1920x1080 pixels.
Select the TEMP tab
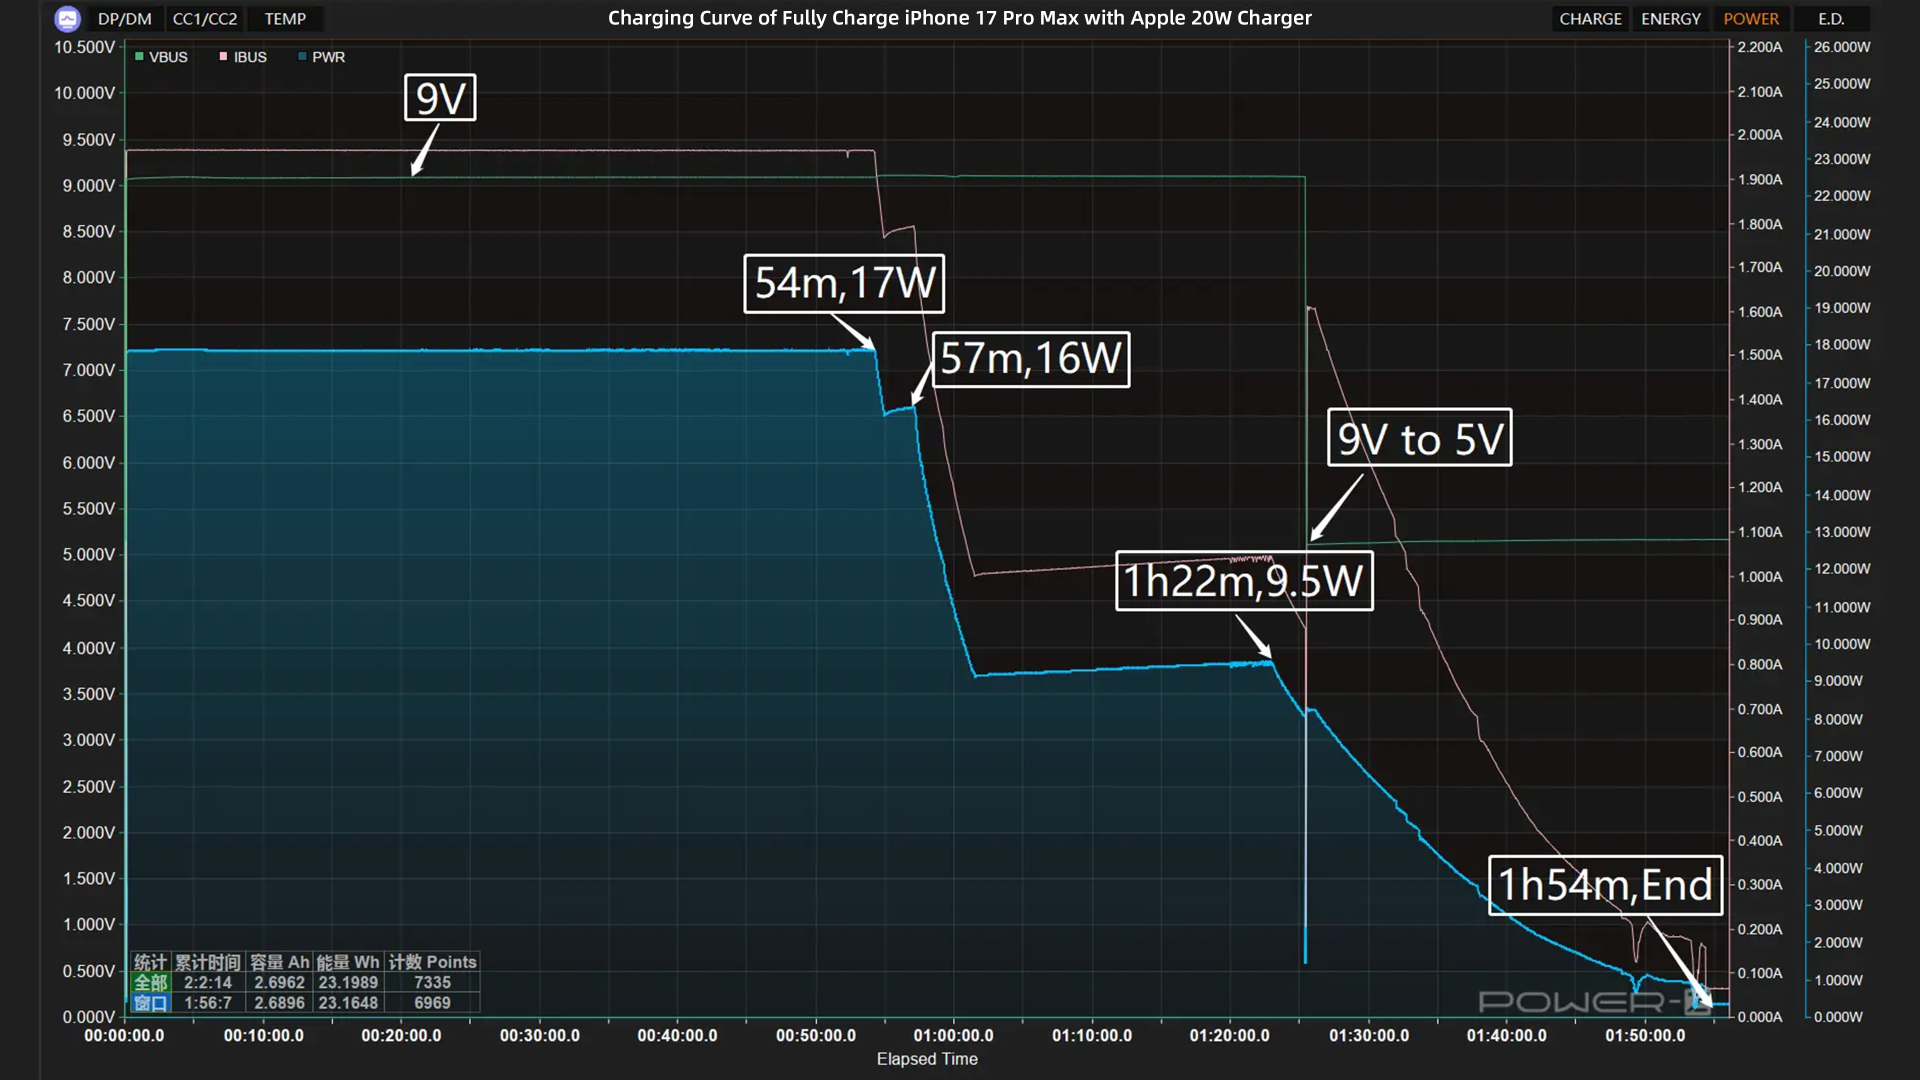pos(285,18)
